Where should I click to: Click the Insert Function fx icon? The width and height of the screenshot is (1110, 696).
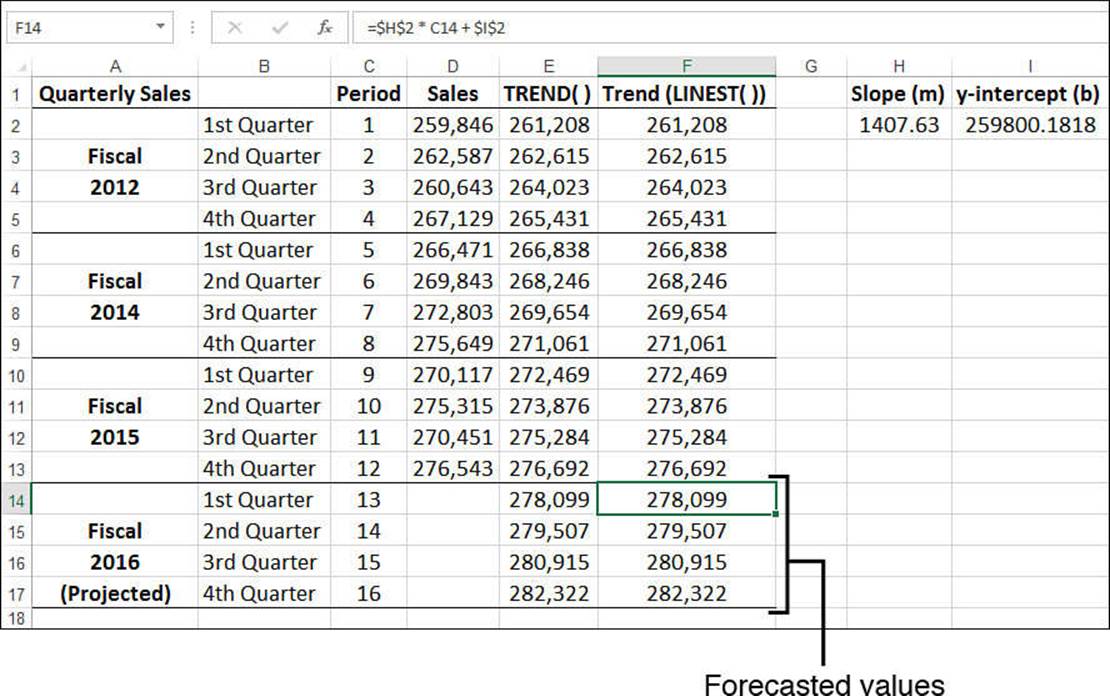coord(325,28)
